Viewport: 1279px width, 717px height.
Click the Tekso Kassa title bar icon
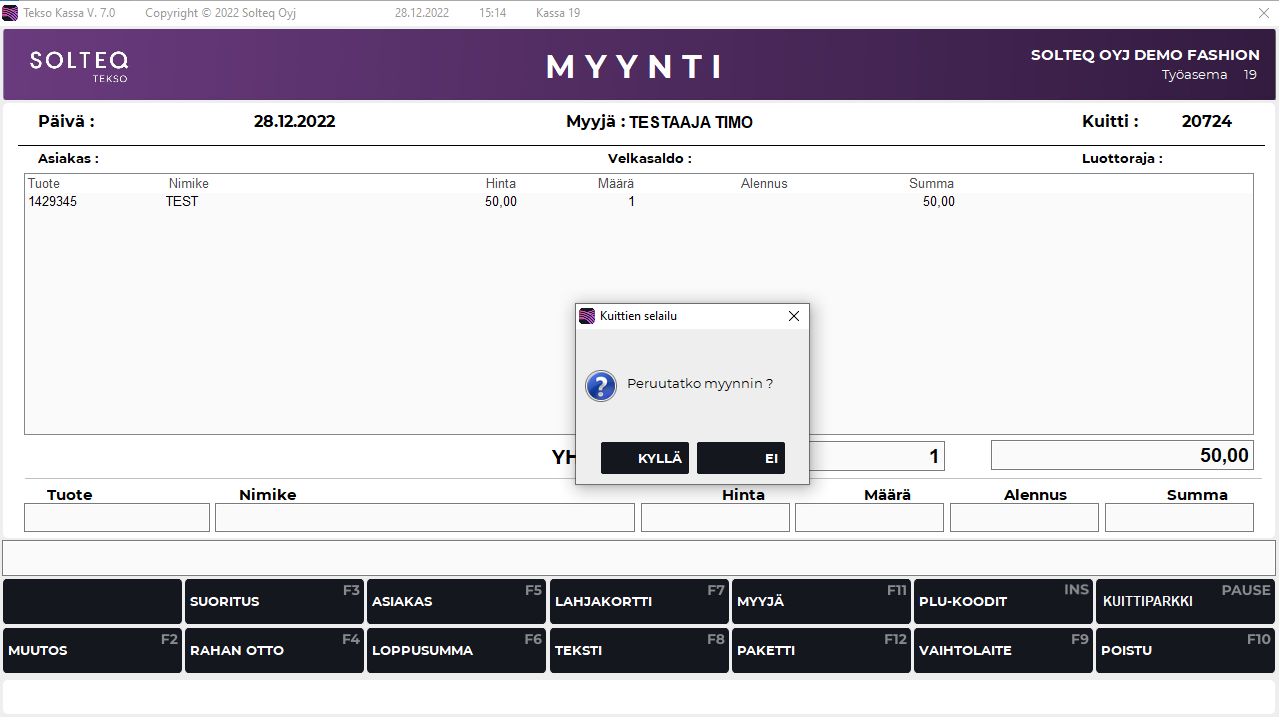click(x=10, y=13)
